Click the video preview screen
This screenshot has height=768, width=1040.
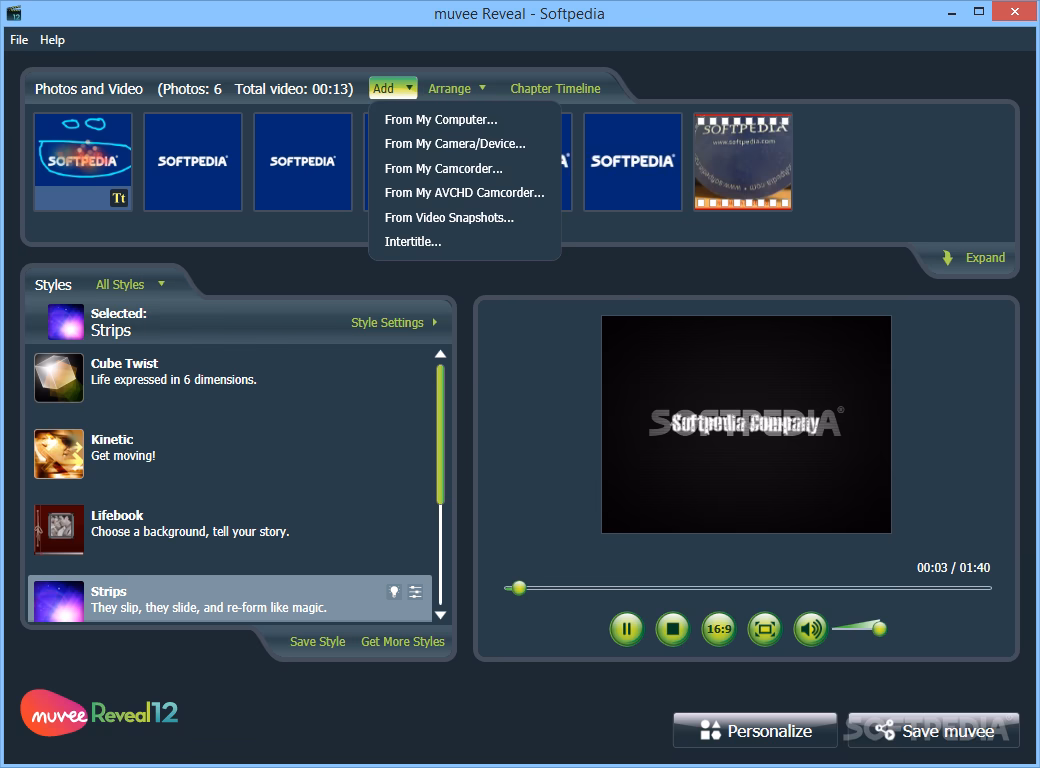[x=746, y=424]
